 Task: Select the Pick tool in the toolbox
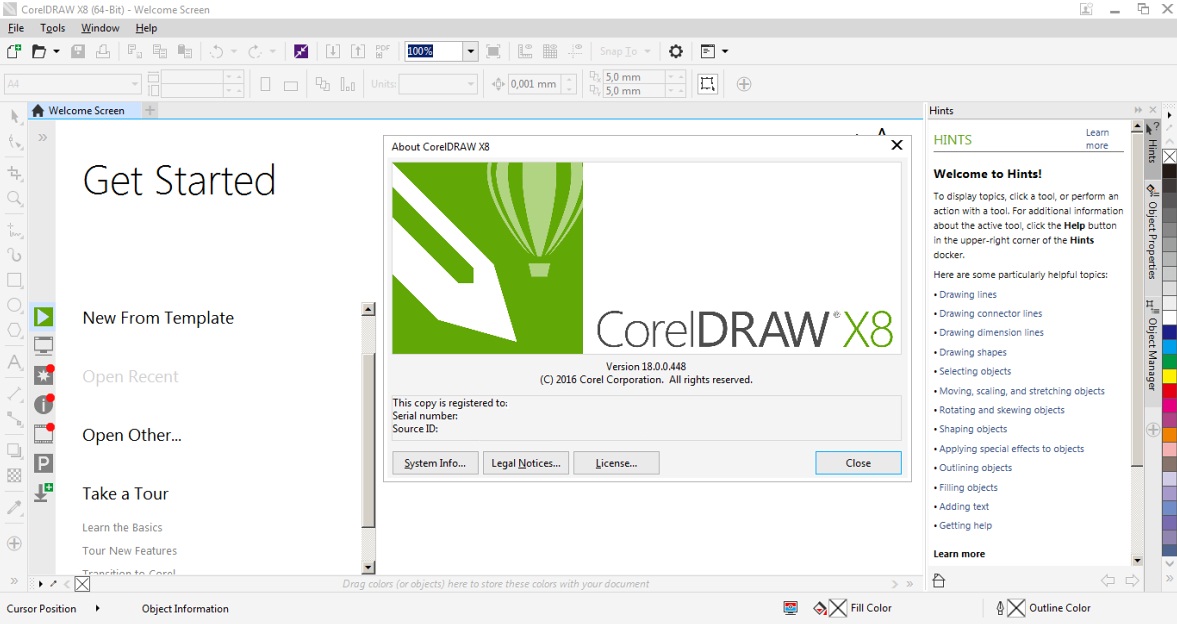(14, 117)
